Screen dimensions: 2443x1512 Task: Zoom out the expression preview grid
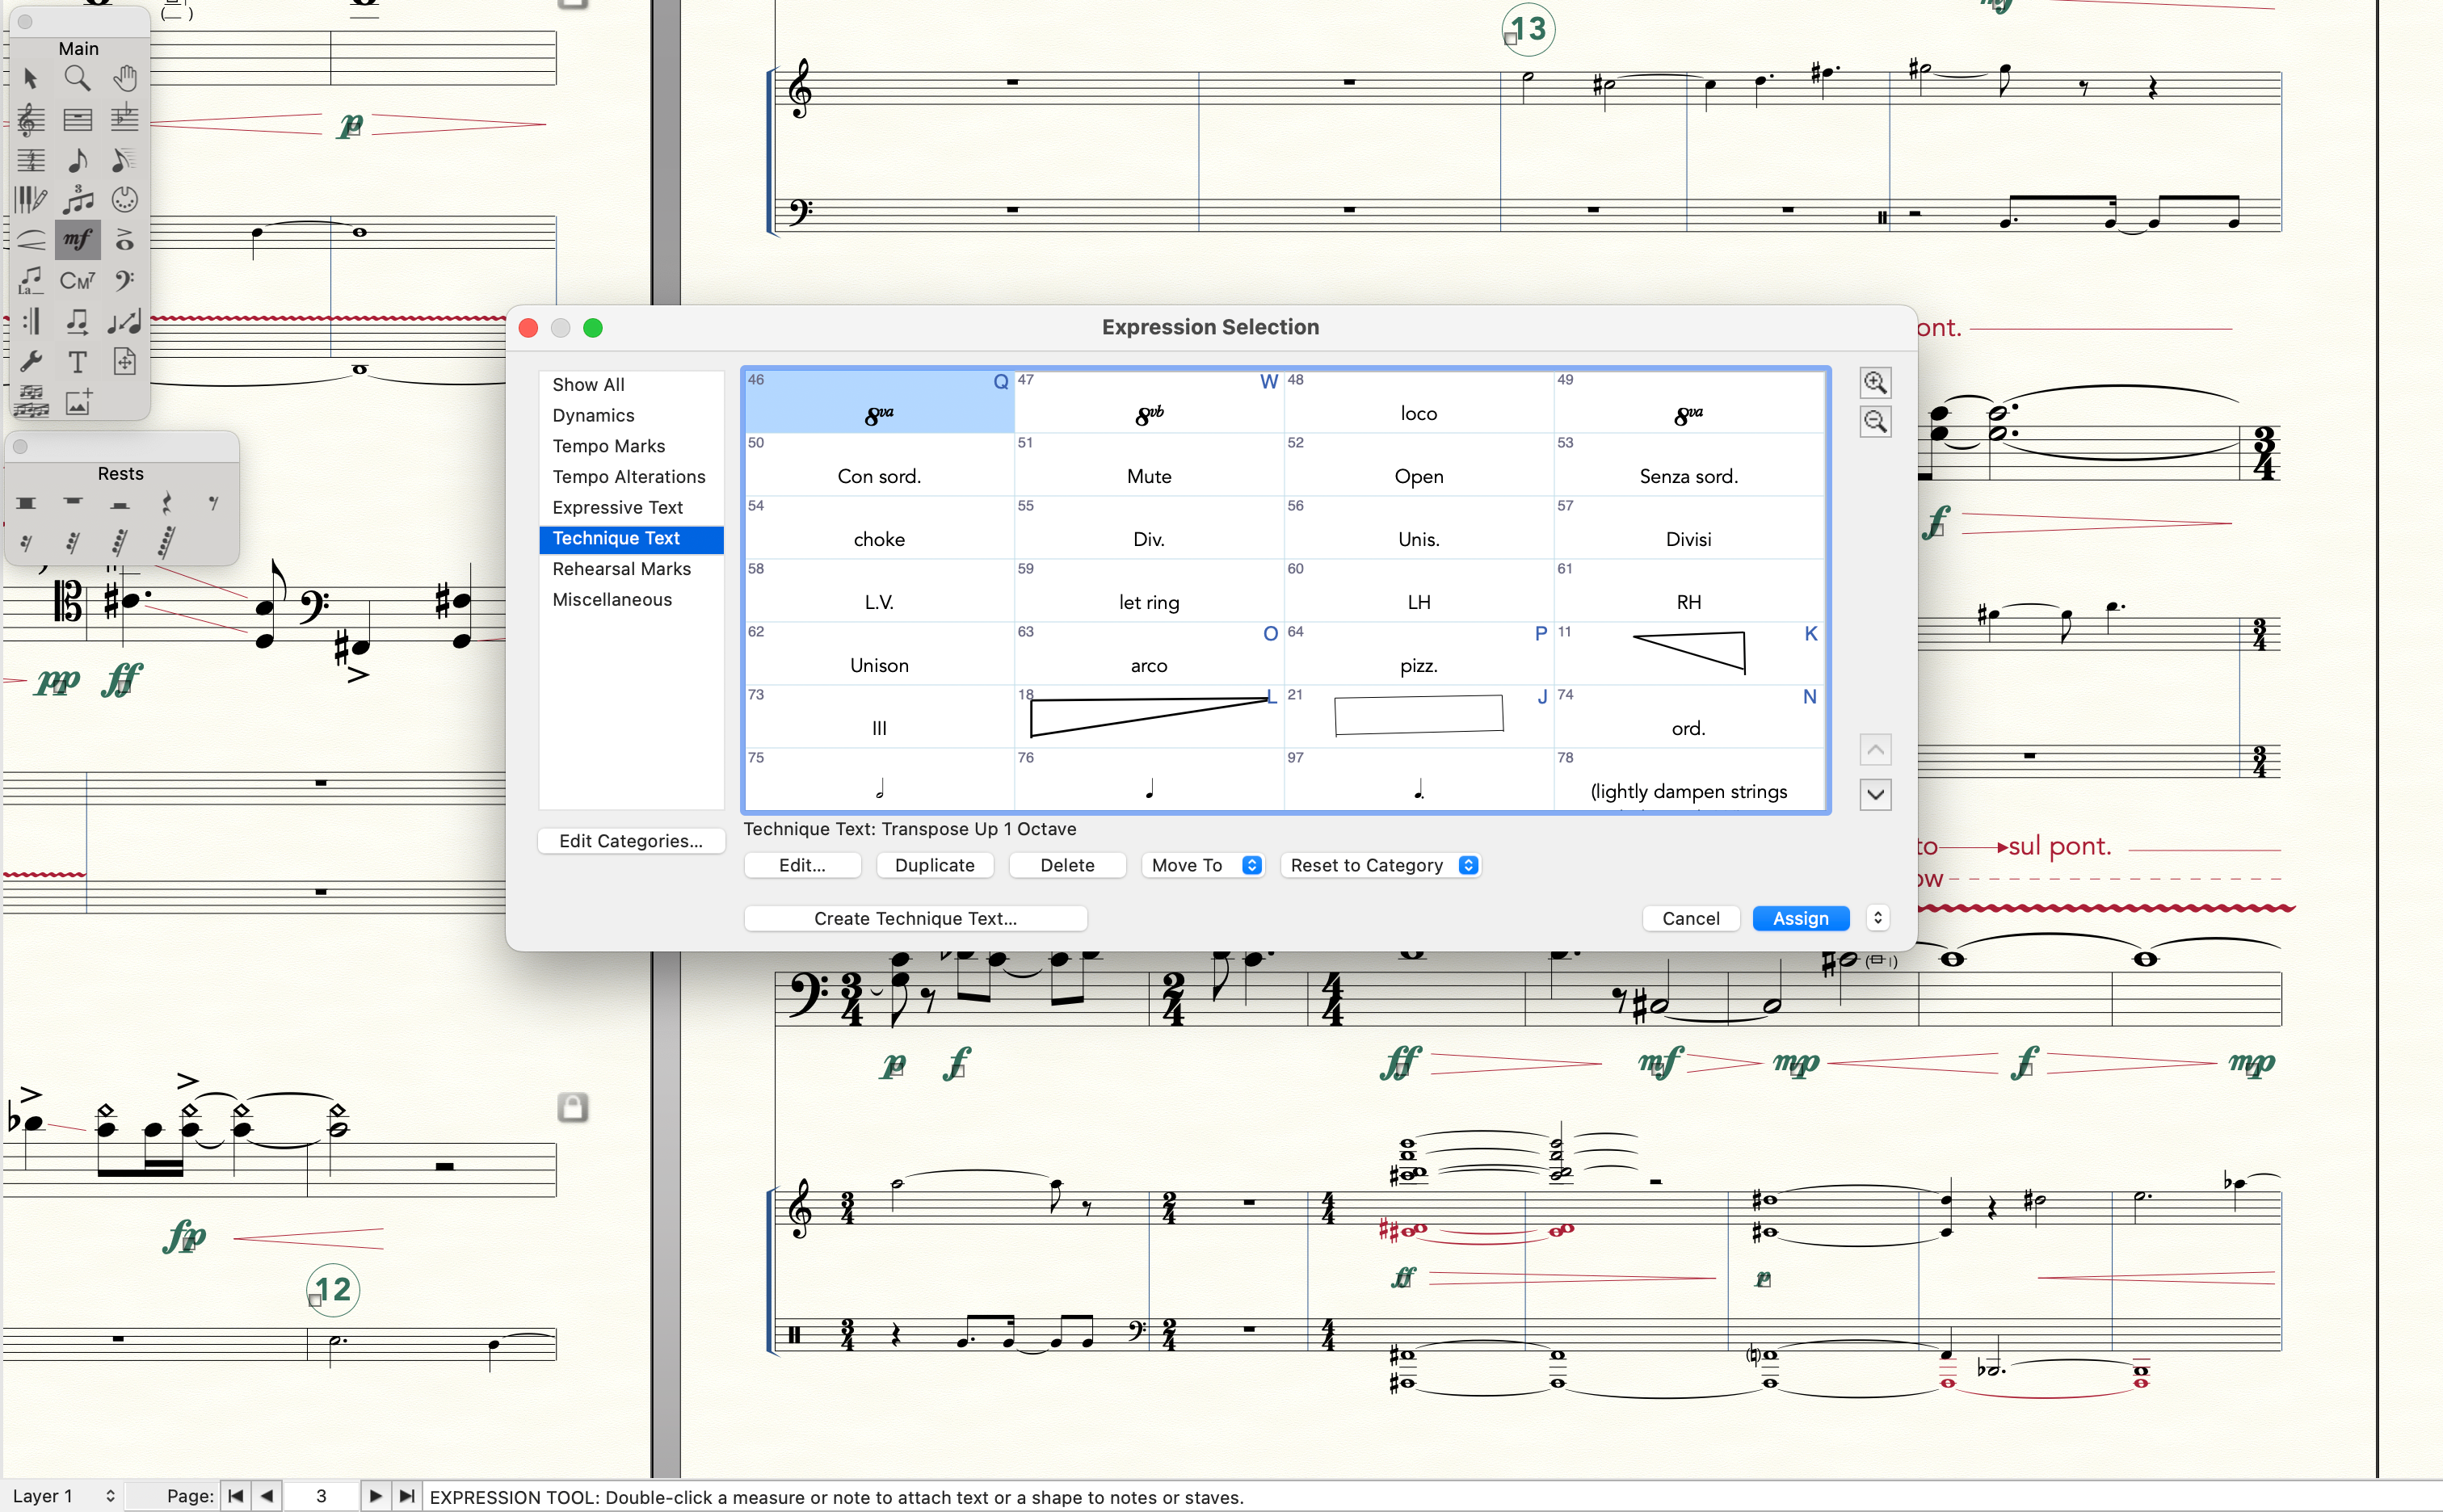pos(1875,422)
